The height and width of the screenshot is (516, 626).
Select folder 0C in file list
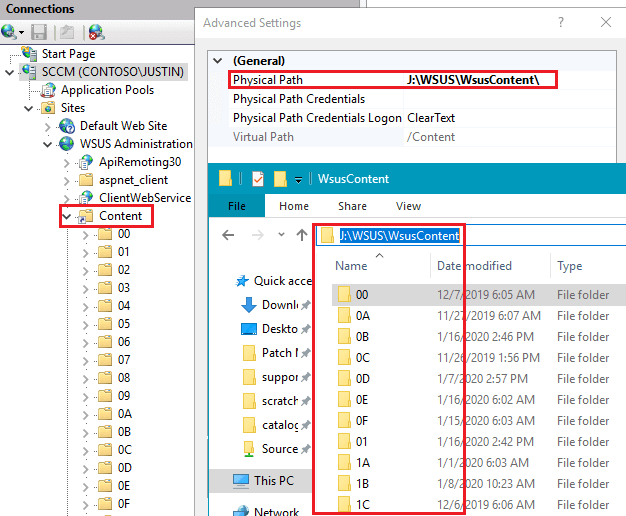(x=363, y=358)
